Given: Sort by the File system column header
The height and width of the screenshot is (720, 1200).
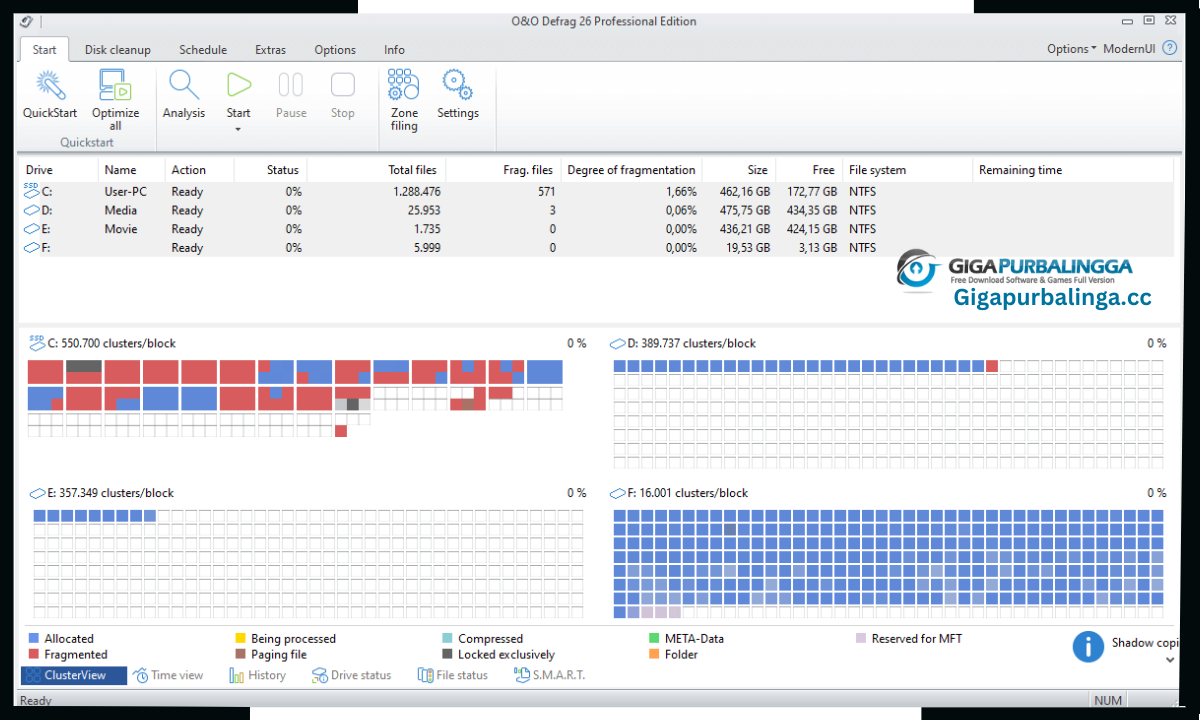Looking at the screenshot, I should [x=907, y=170].
